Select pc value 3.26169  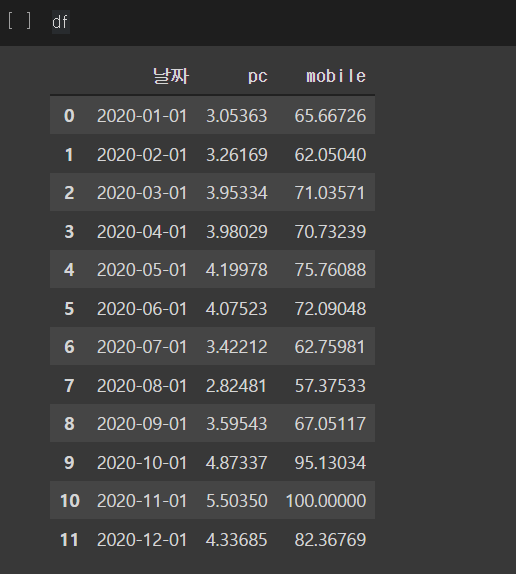237,154
